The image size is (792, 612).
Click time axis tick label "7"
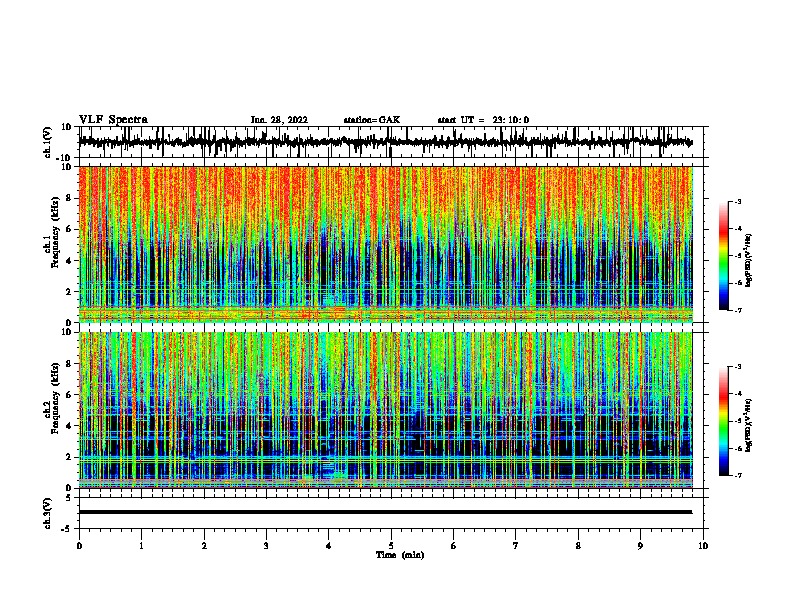[516, 546]
